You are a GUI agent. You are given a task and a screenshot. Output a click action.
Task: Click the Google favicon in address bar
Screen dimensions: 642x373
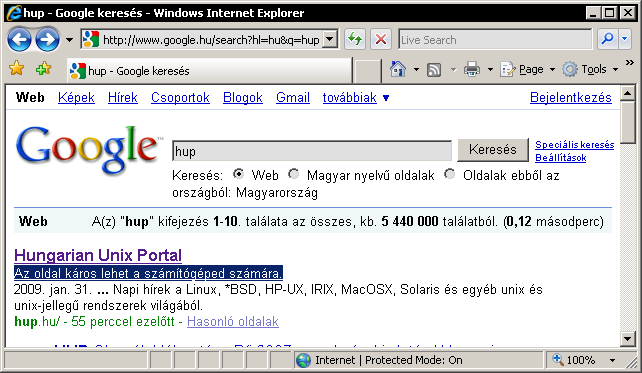click(x=90, y=40)
